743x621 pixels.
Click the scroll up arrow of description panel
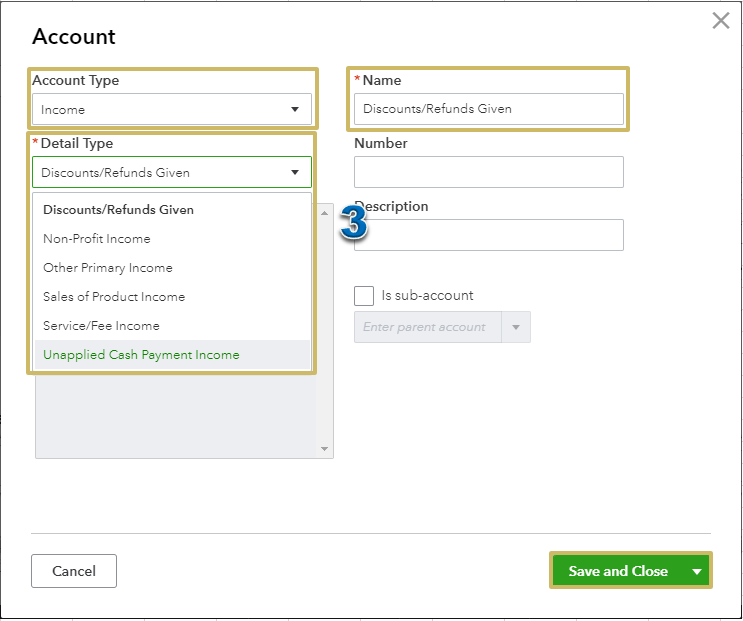point(324,212)
